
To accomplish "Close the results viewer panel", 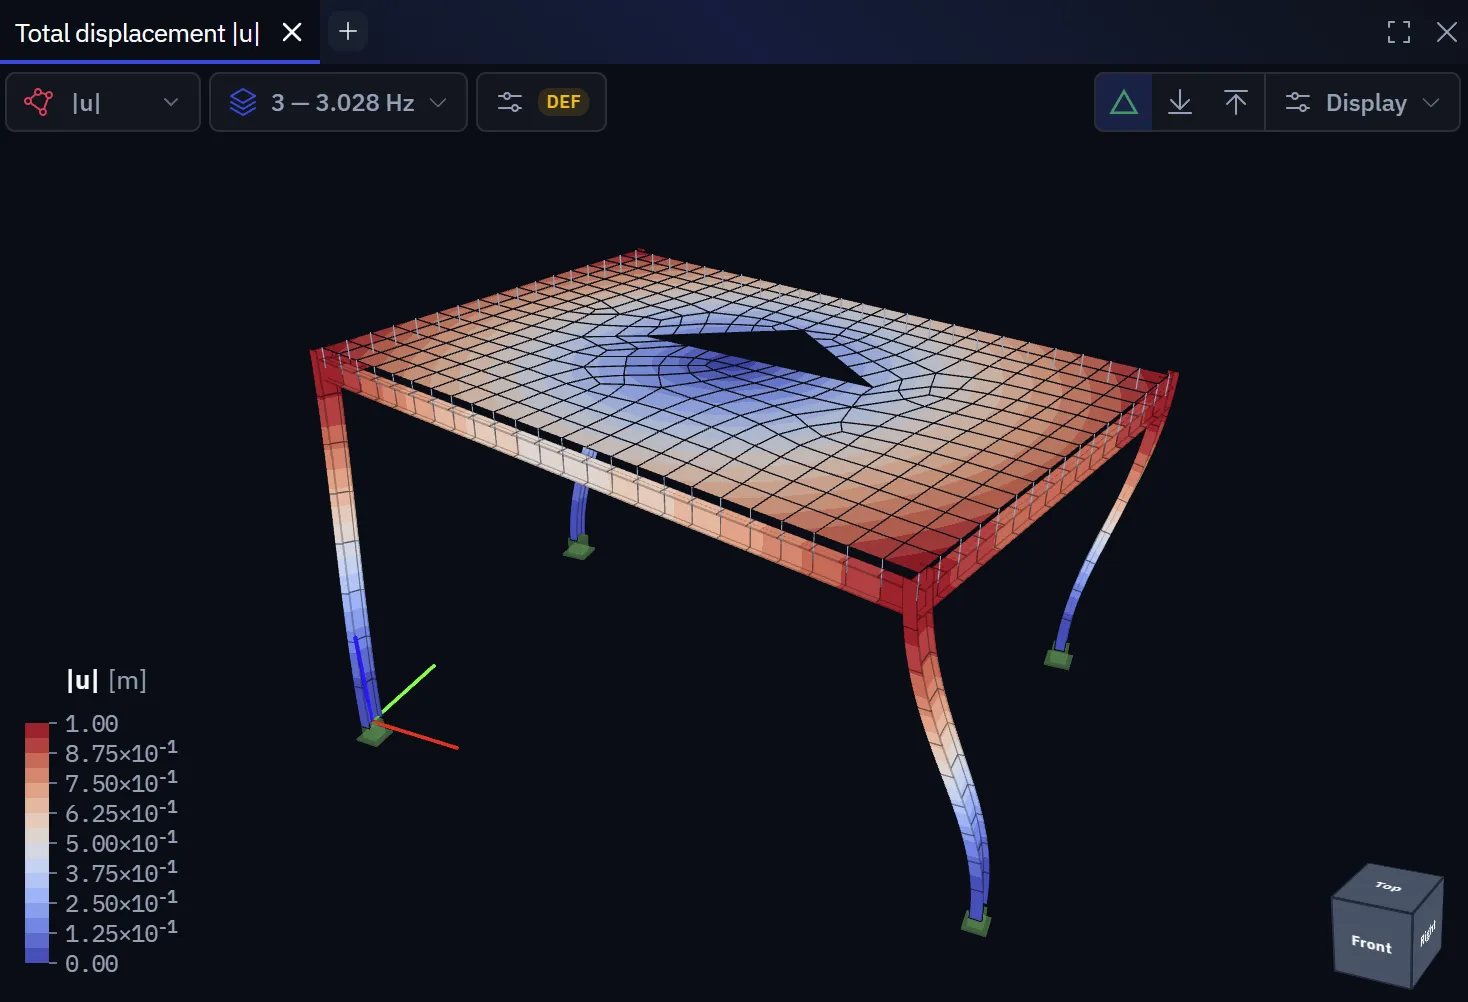I will [x=1446, y=32].
